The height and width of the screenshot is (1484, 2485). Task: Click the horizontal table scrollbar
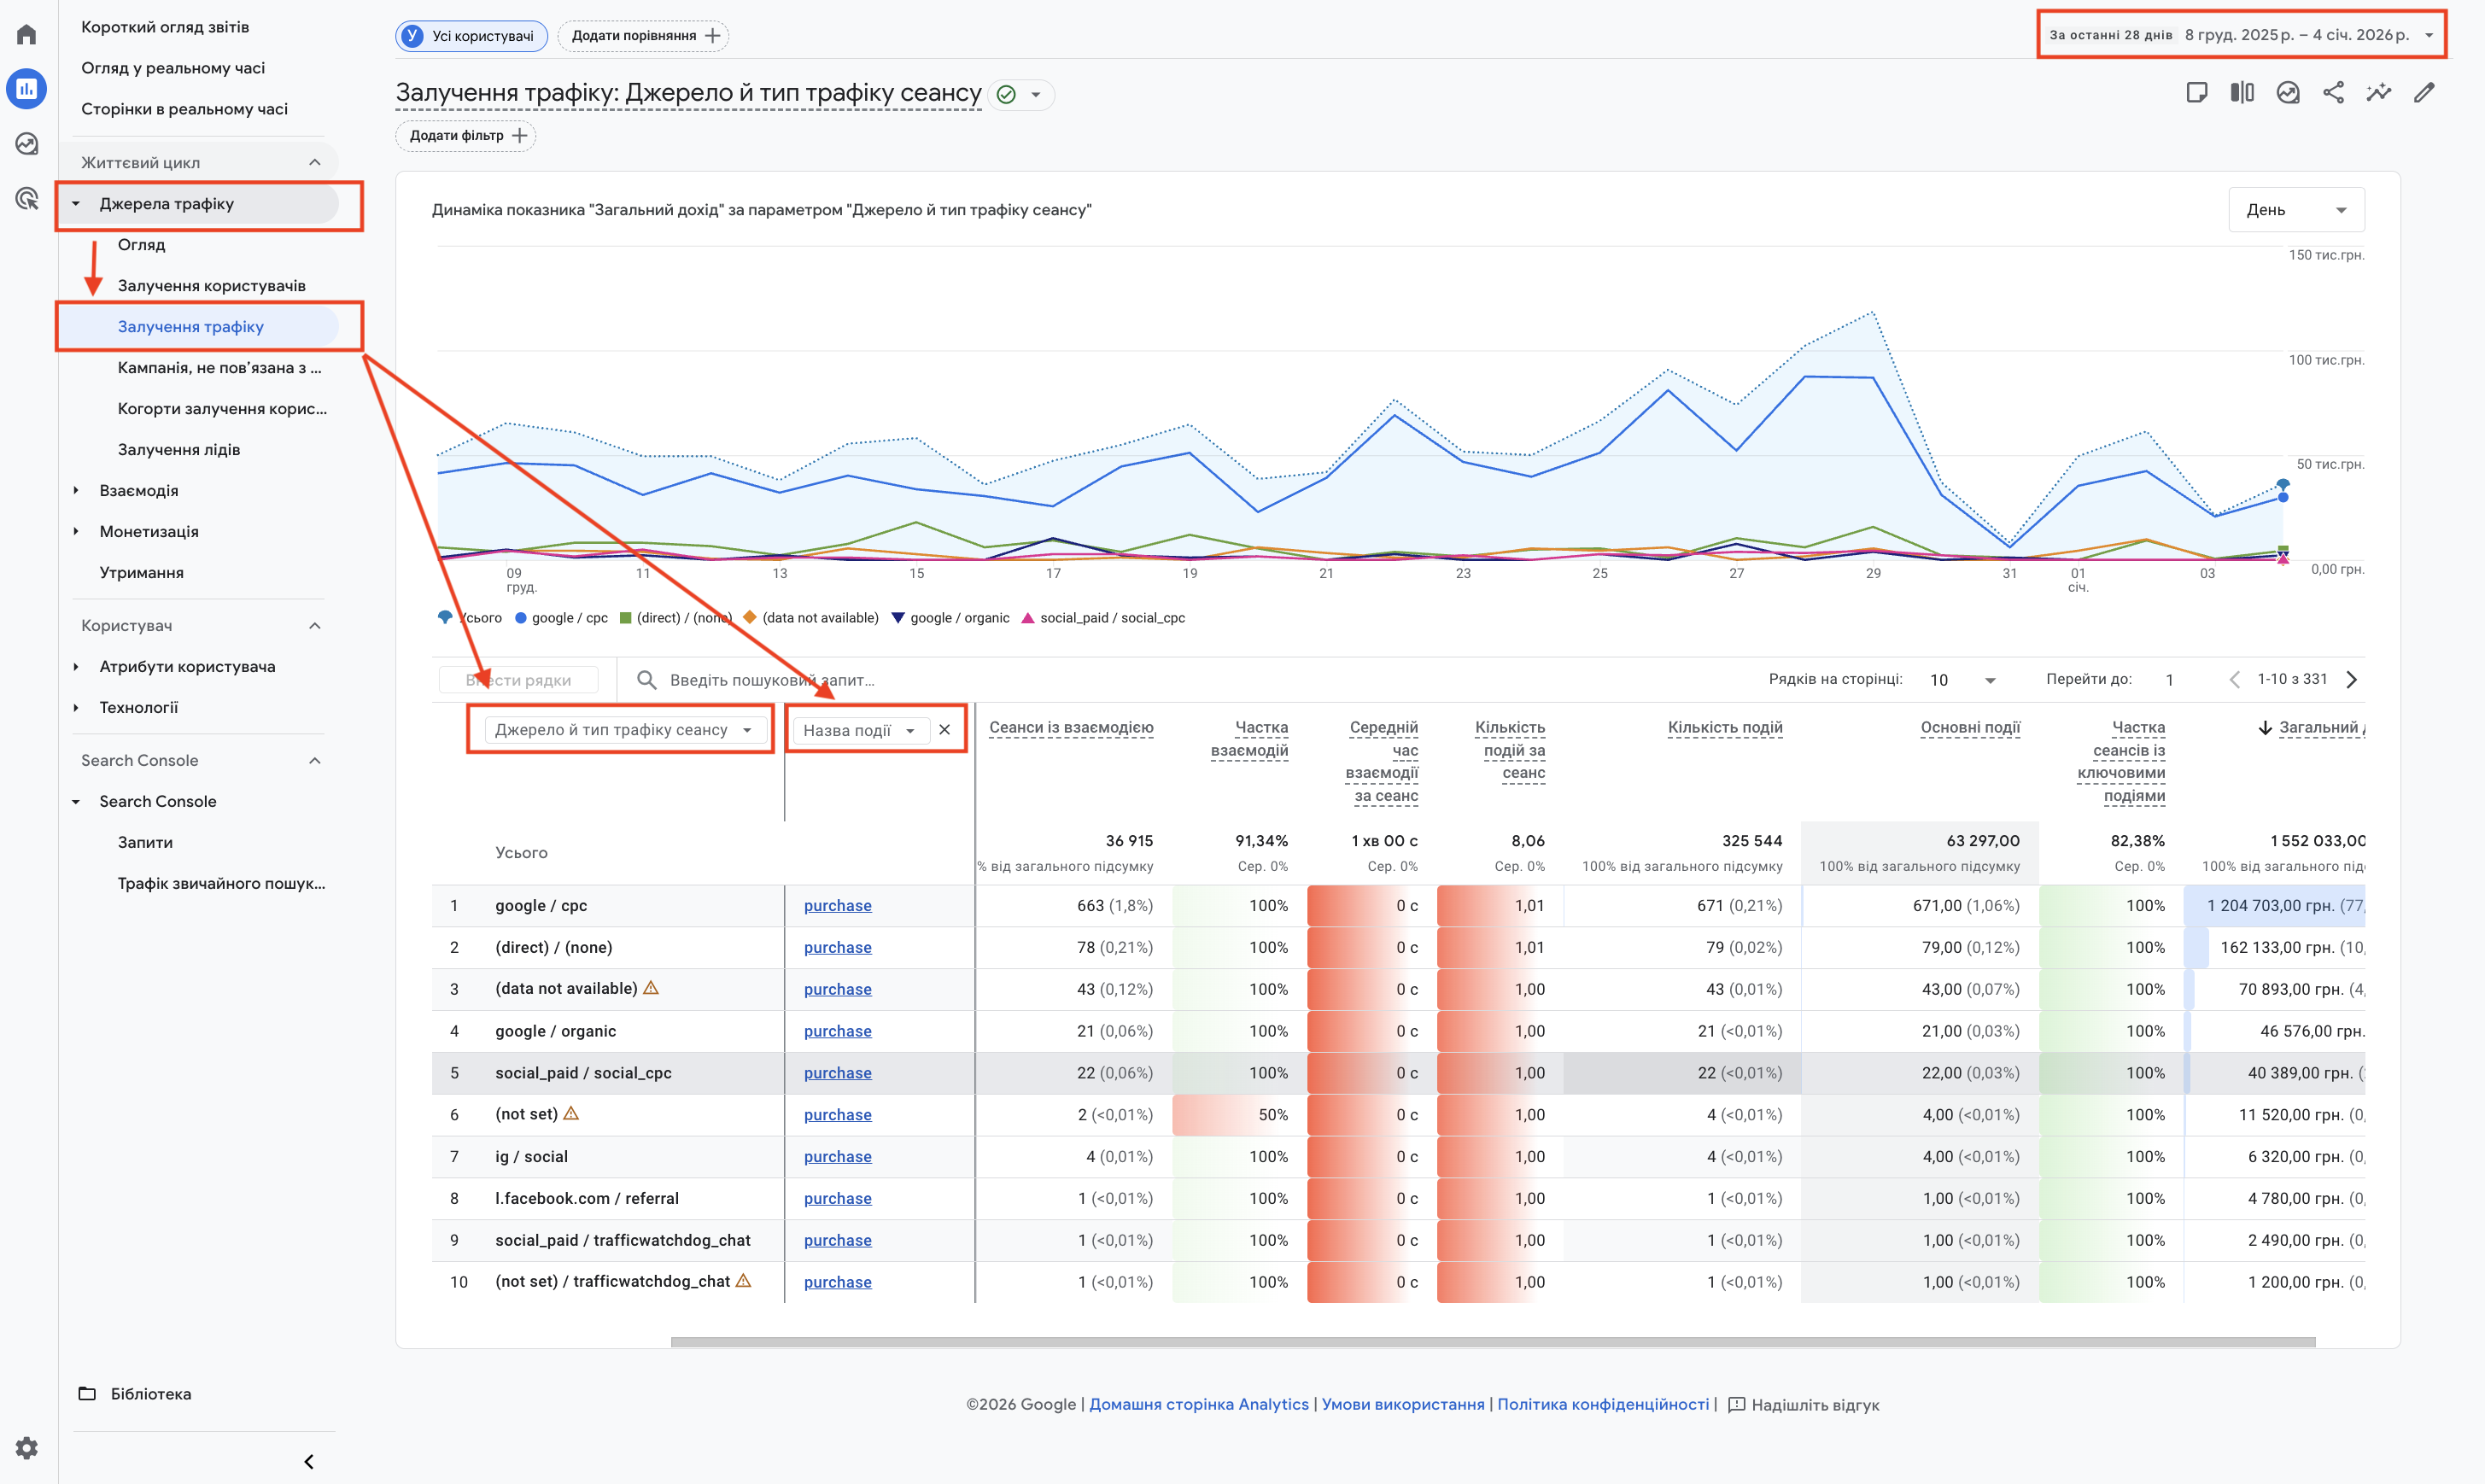click(1492, 1342)
